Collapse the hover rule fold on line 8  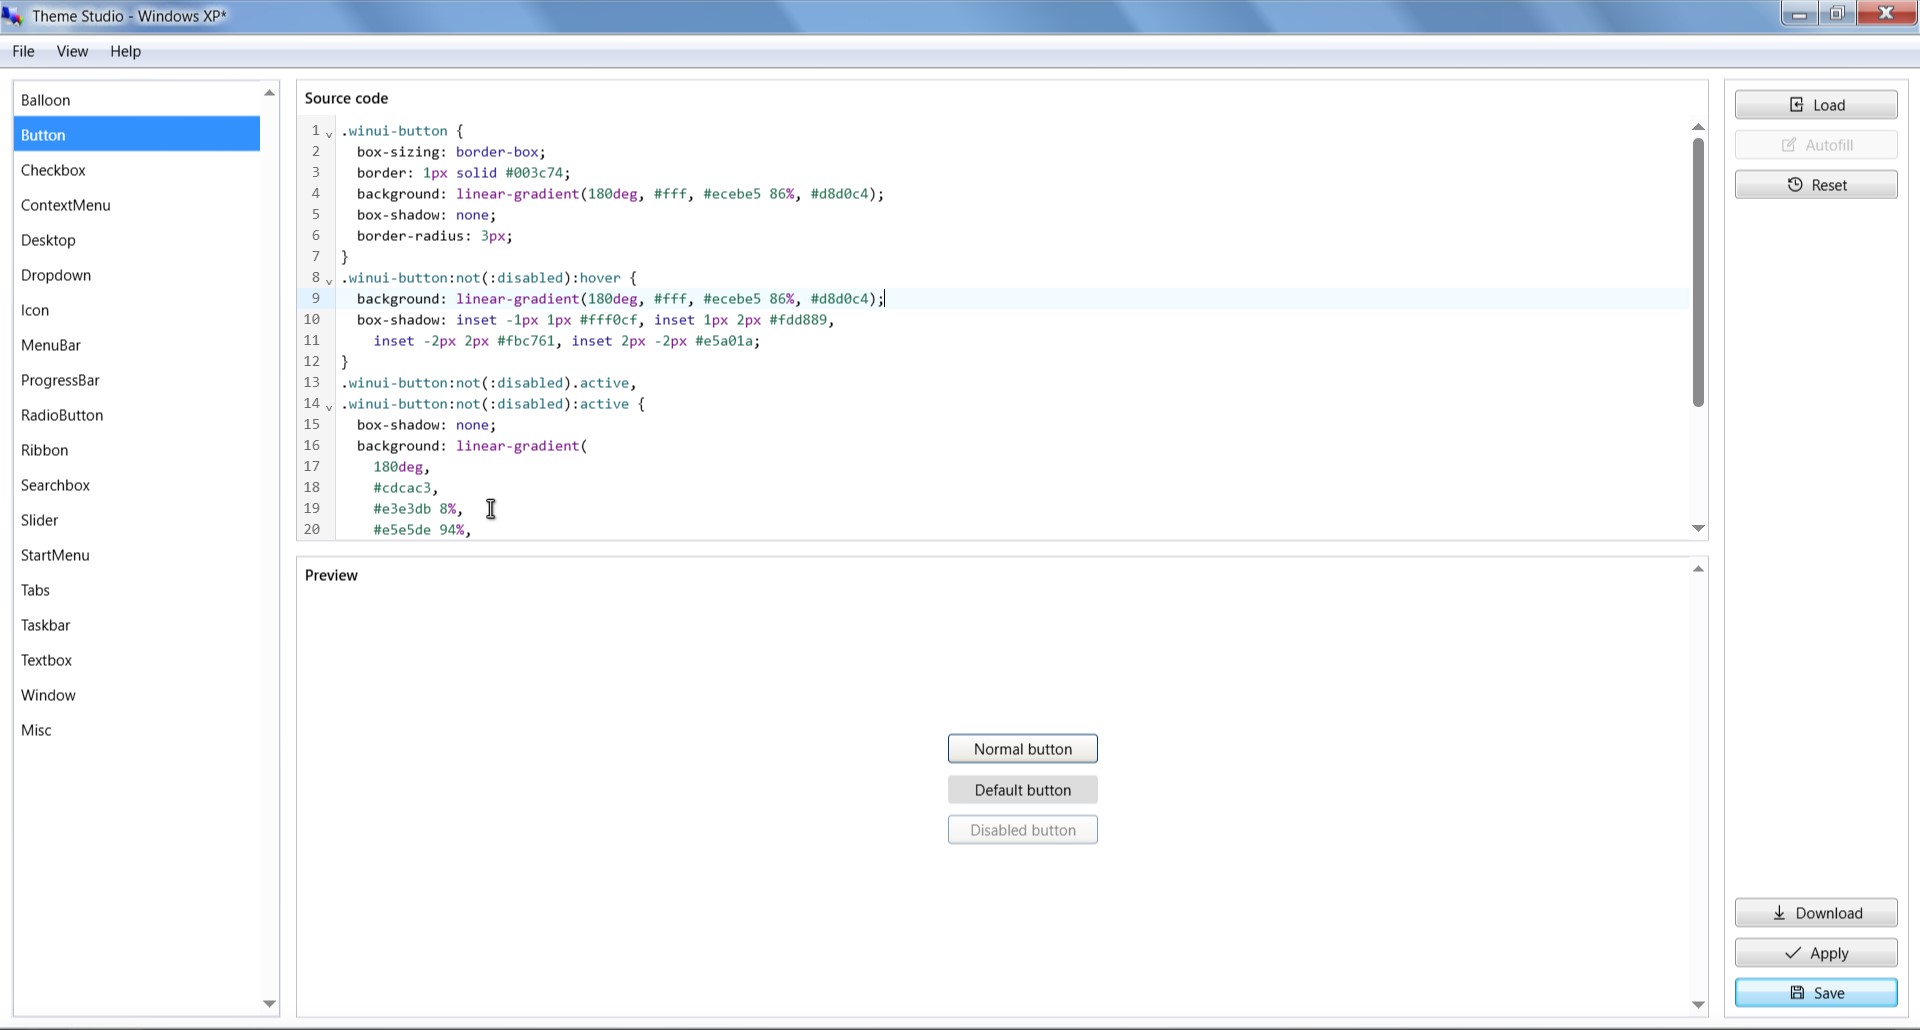329,281
